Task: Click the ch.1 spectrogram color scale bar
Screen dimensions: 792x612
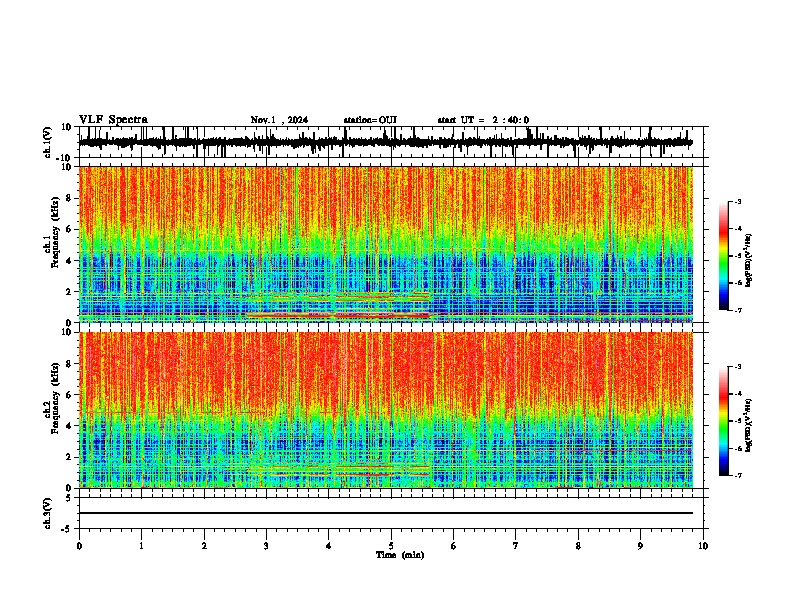Action: point(724,256)
